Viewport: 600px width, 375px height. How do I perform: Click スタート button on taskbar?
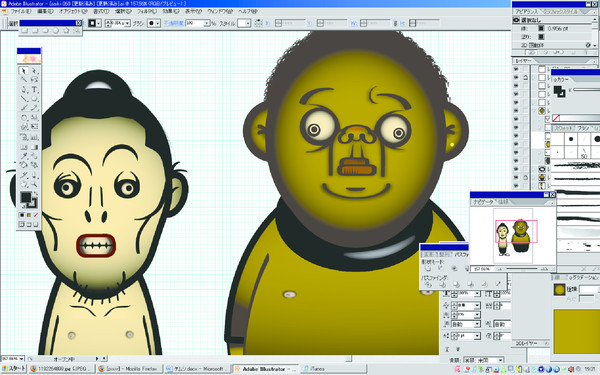(14, 369)
